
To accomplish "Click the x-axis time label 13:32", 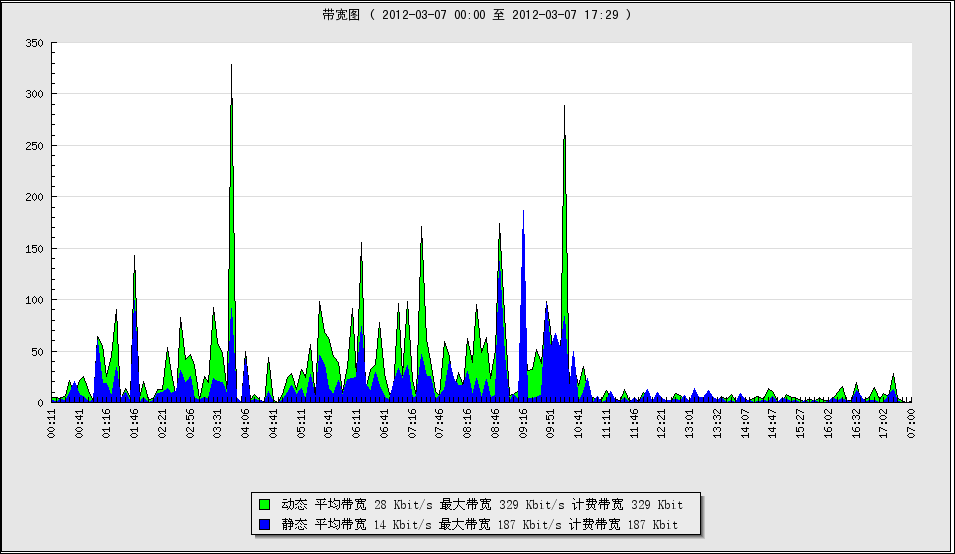I will click(717, 423).
